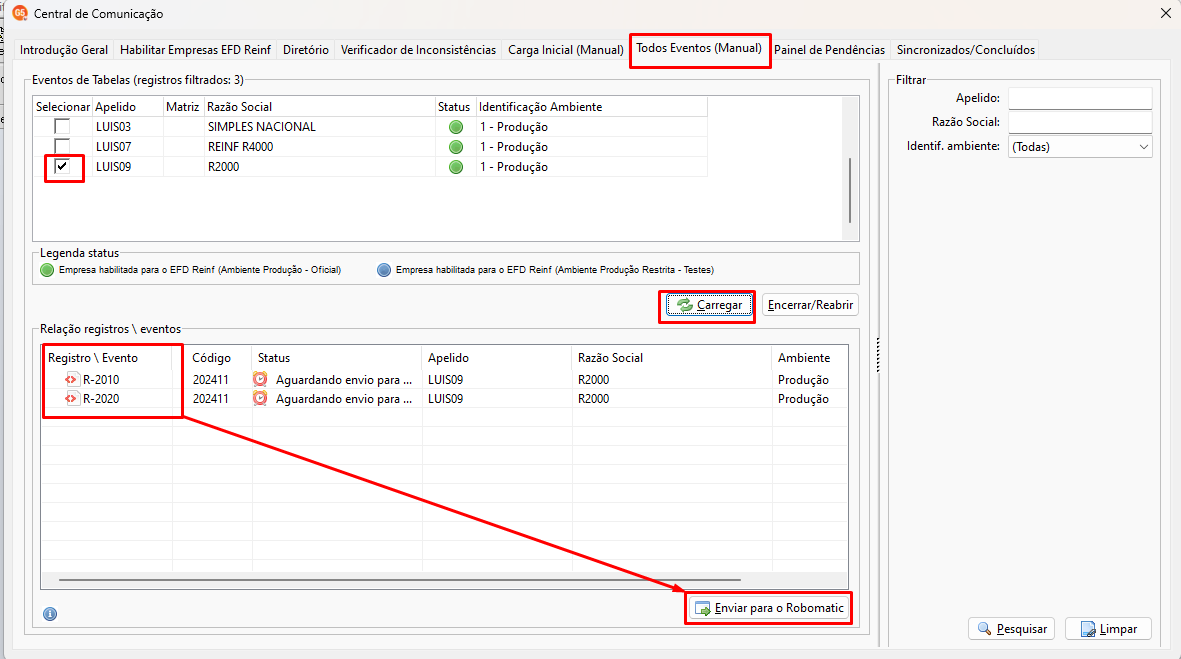Screen dimensions: 1181x659
Task: Select the R-2010 event row
Action: click(444, 380)
